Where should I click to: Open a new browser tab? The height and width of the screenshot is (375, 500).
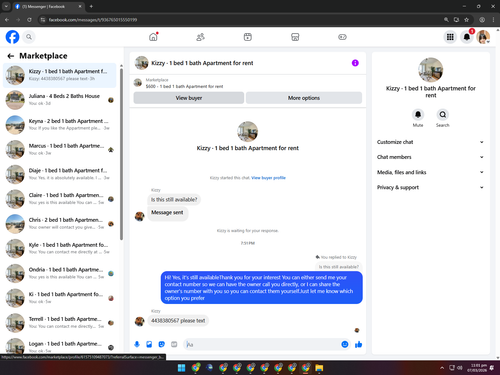91,6
